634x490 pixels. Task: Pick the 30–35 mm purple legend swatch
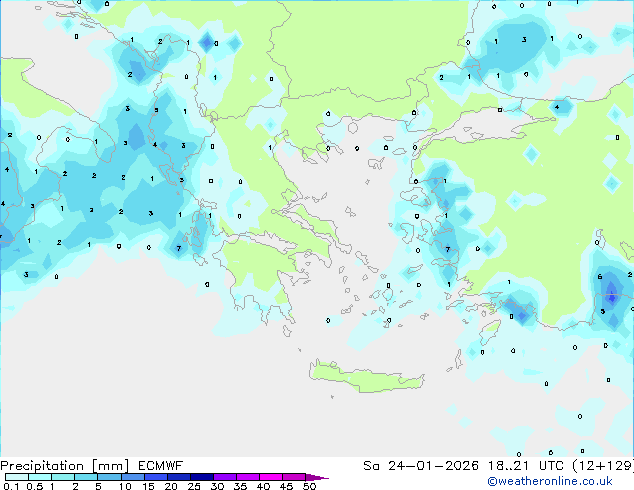point(225,477)
